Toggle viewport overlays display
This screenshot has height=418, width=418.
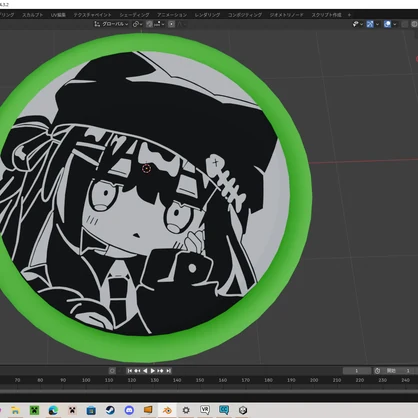(x=387, y=24)
